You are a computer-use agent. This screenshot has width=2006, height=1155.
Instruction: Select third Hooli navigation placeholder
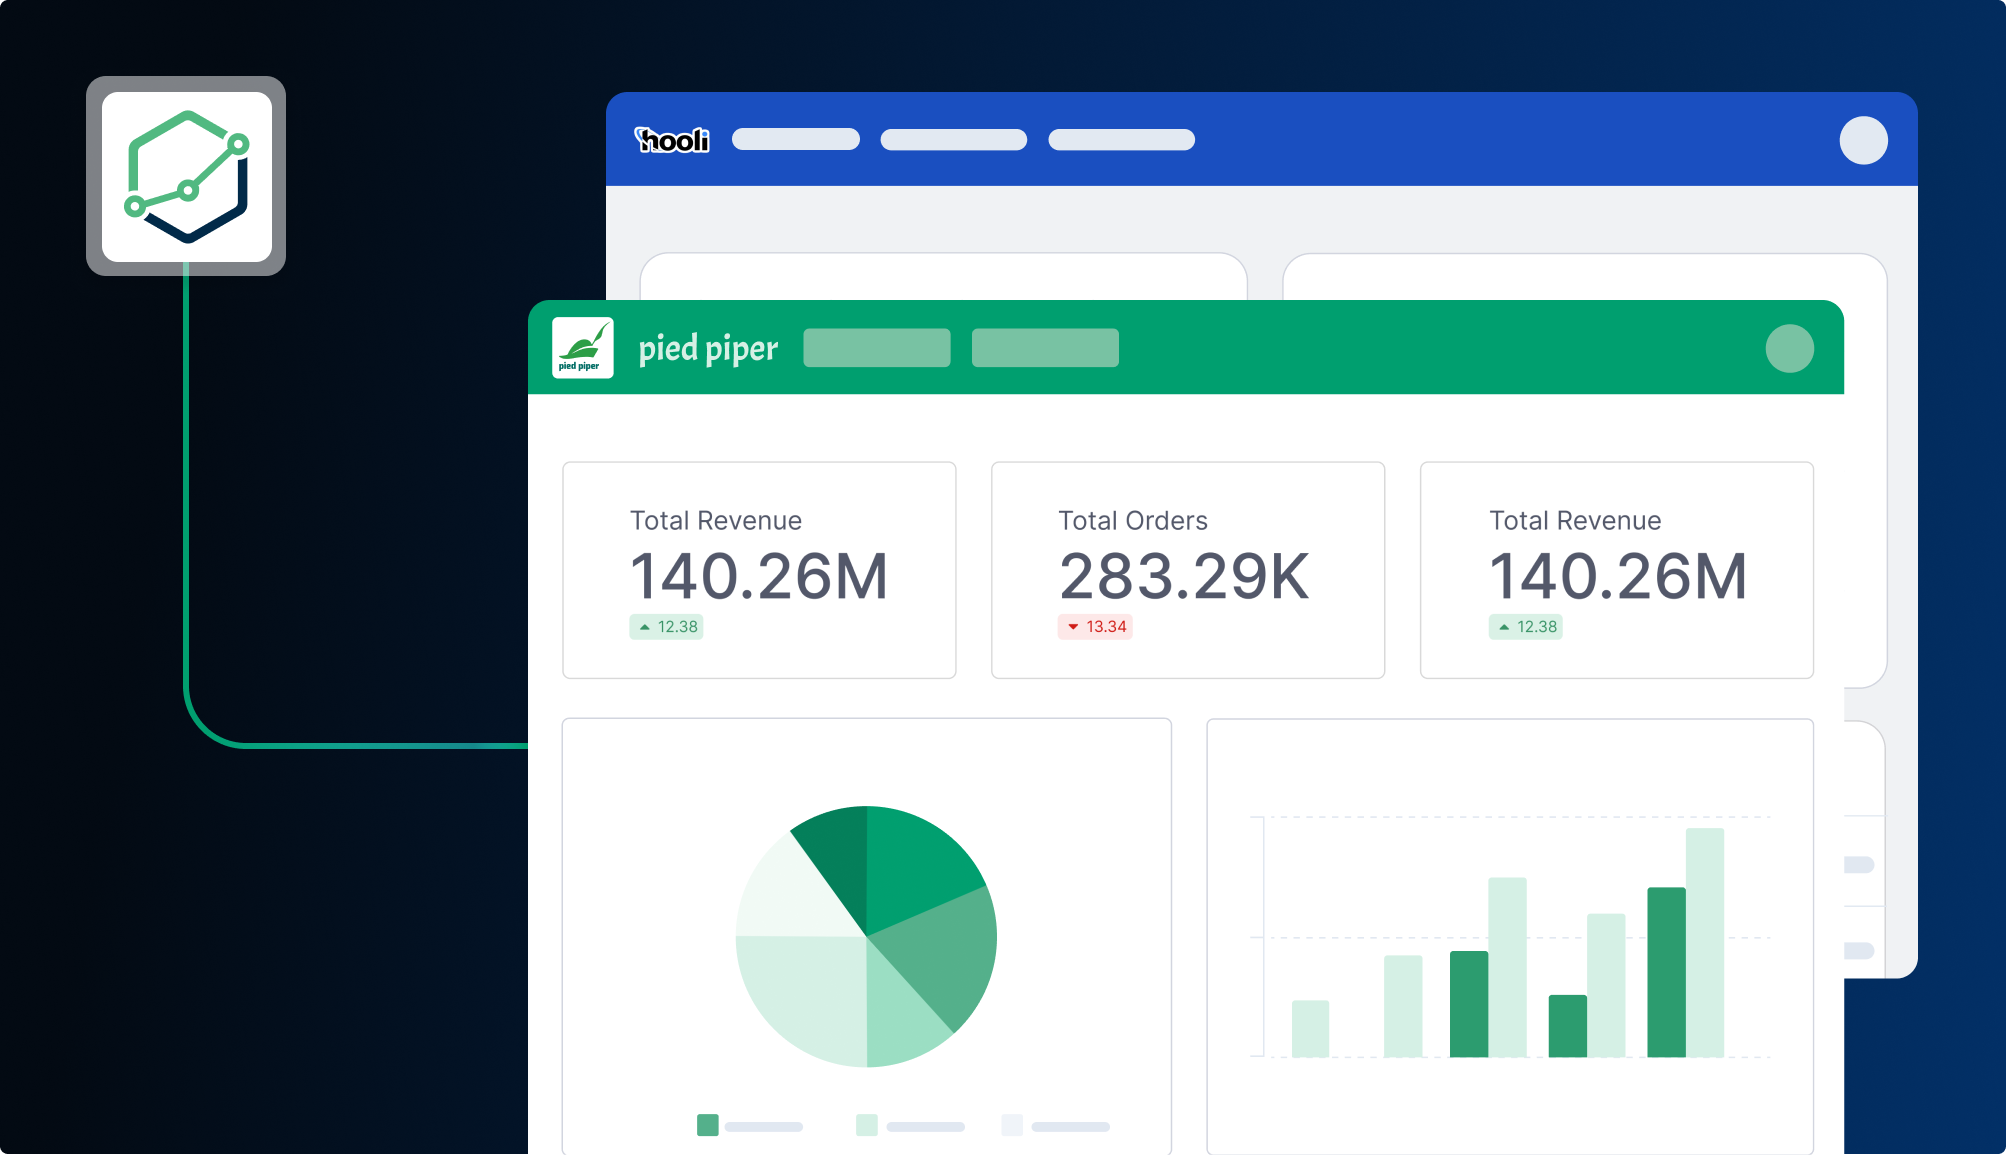click(1121, 140)
